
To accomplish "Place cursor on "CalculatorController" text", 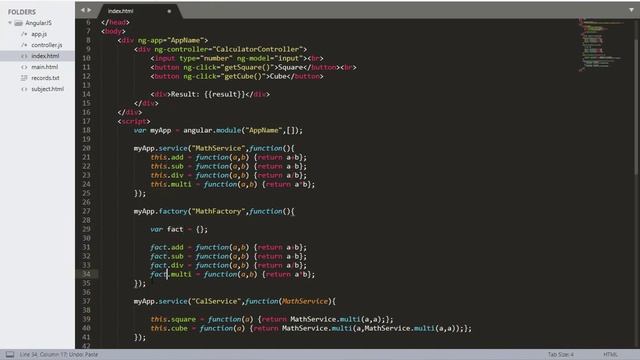I will (x=259, y=49).
